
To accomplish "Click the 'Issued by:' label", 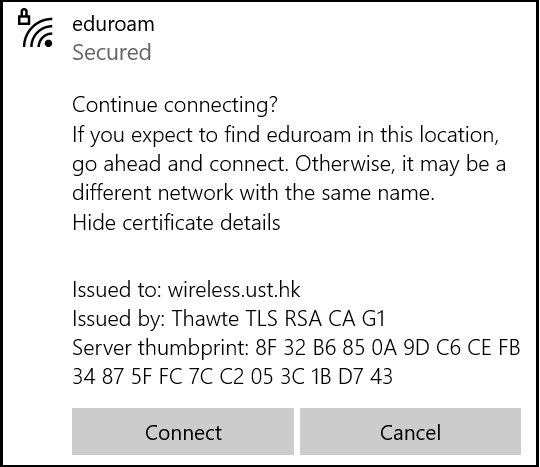I will click(119, 318).
